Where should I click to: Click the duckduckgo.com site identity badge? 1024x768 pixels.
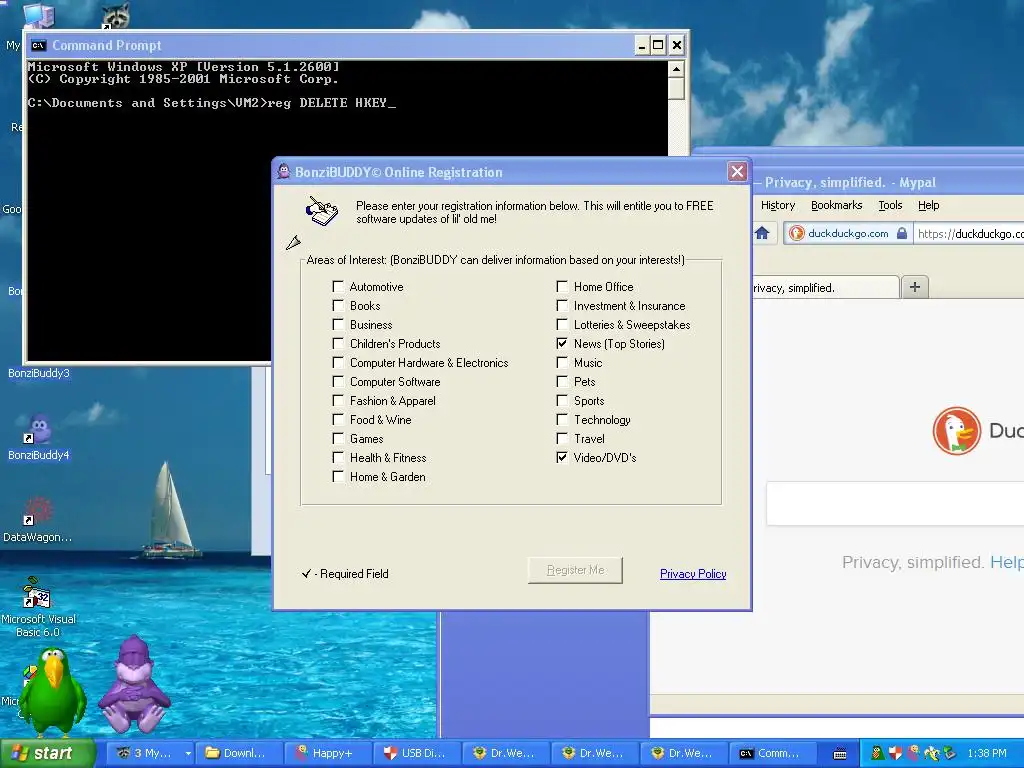point(847,233)
